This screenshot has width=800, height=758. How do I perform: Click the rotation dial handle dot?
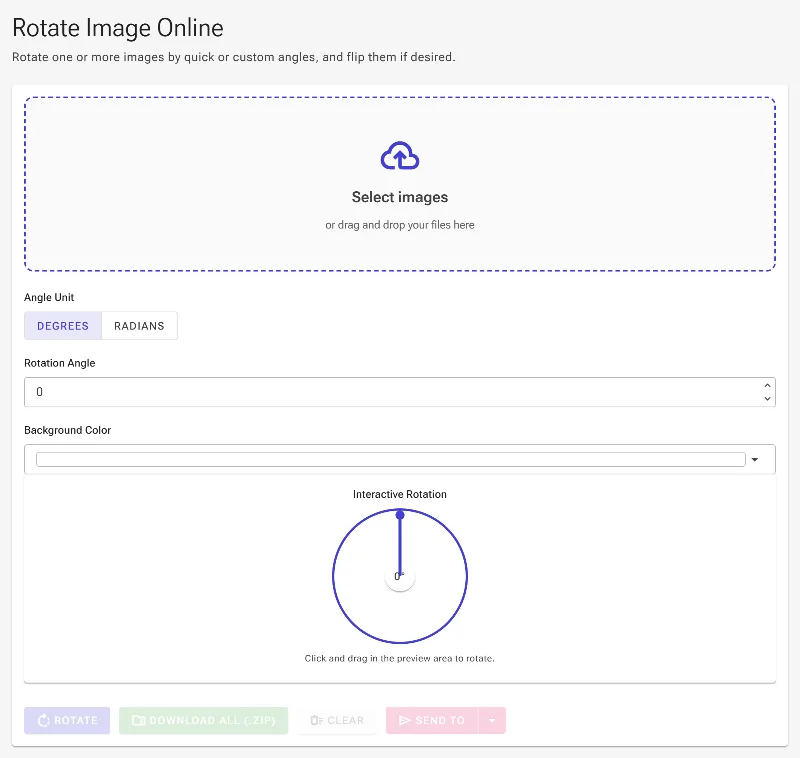400,515
